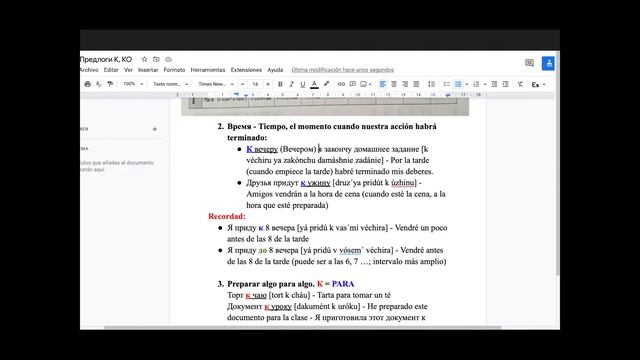Screen dimensions: 640x360
Task: Open version history via Última modificación link
Action: point(342,70)
